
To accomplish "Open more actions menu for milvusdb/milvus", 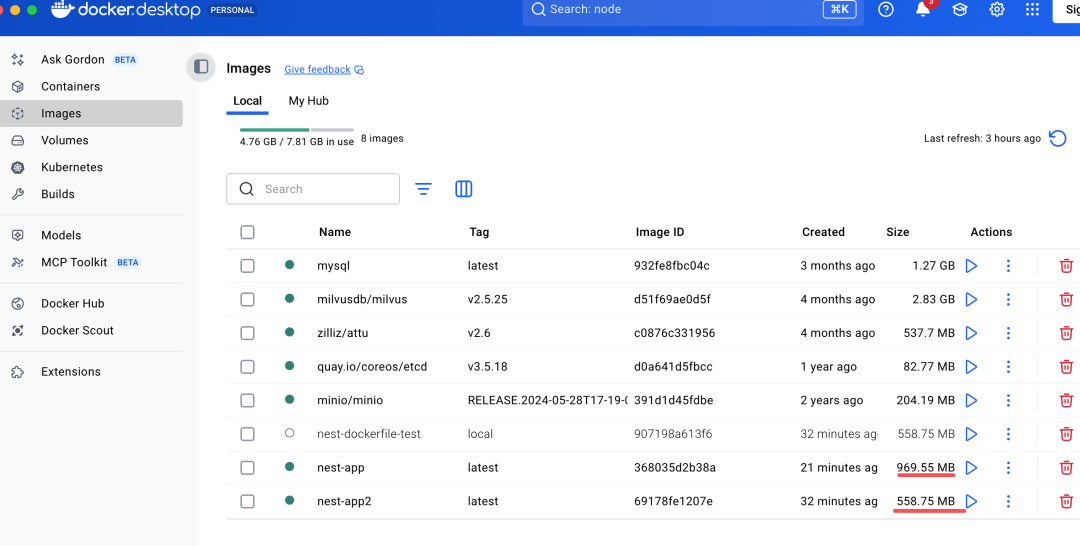I will [x=1008, y=300].
